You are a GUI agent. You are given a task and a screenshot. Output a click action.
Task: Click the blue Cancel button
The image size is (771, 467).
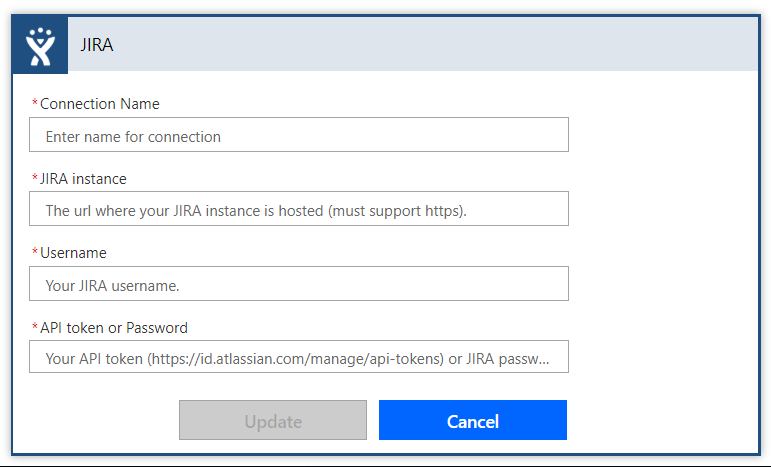tap(473, 420)
